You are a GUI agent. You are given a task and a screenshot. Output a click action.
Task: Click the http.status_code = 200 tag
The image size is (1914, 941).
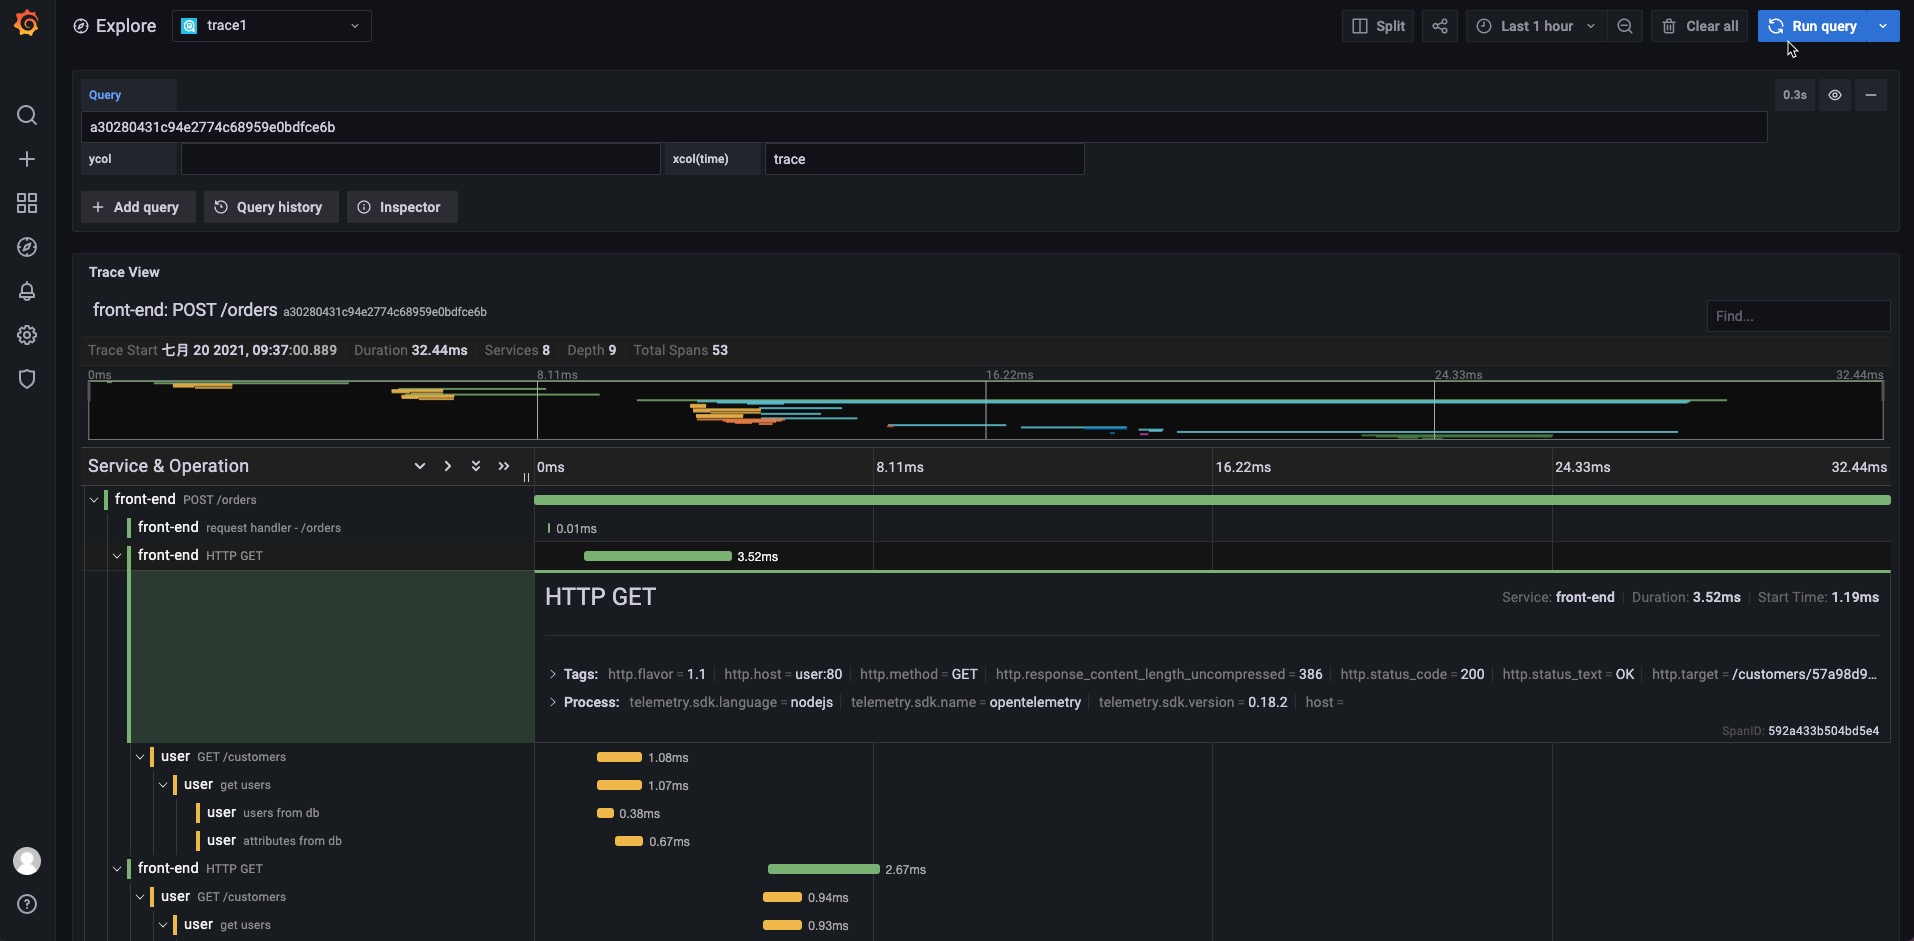(1412, 674)
